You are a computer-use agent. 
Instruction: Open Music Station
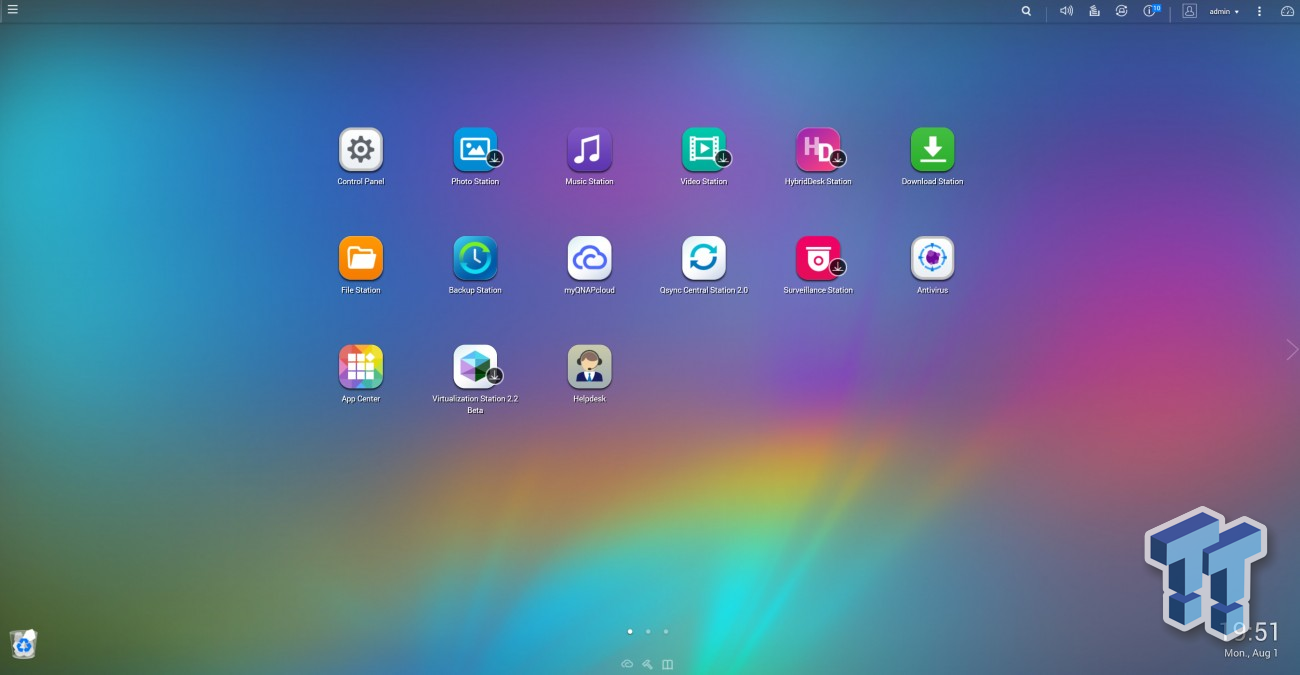point(589,150)
